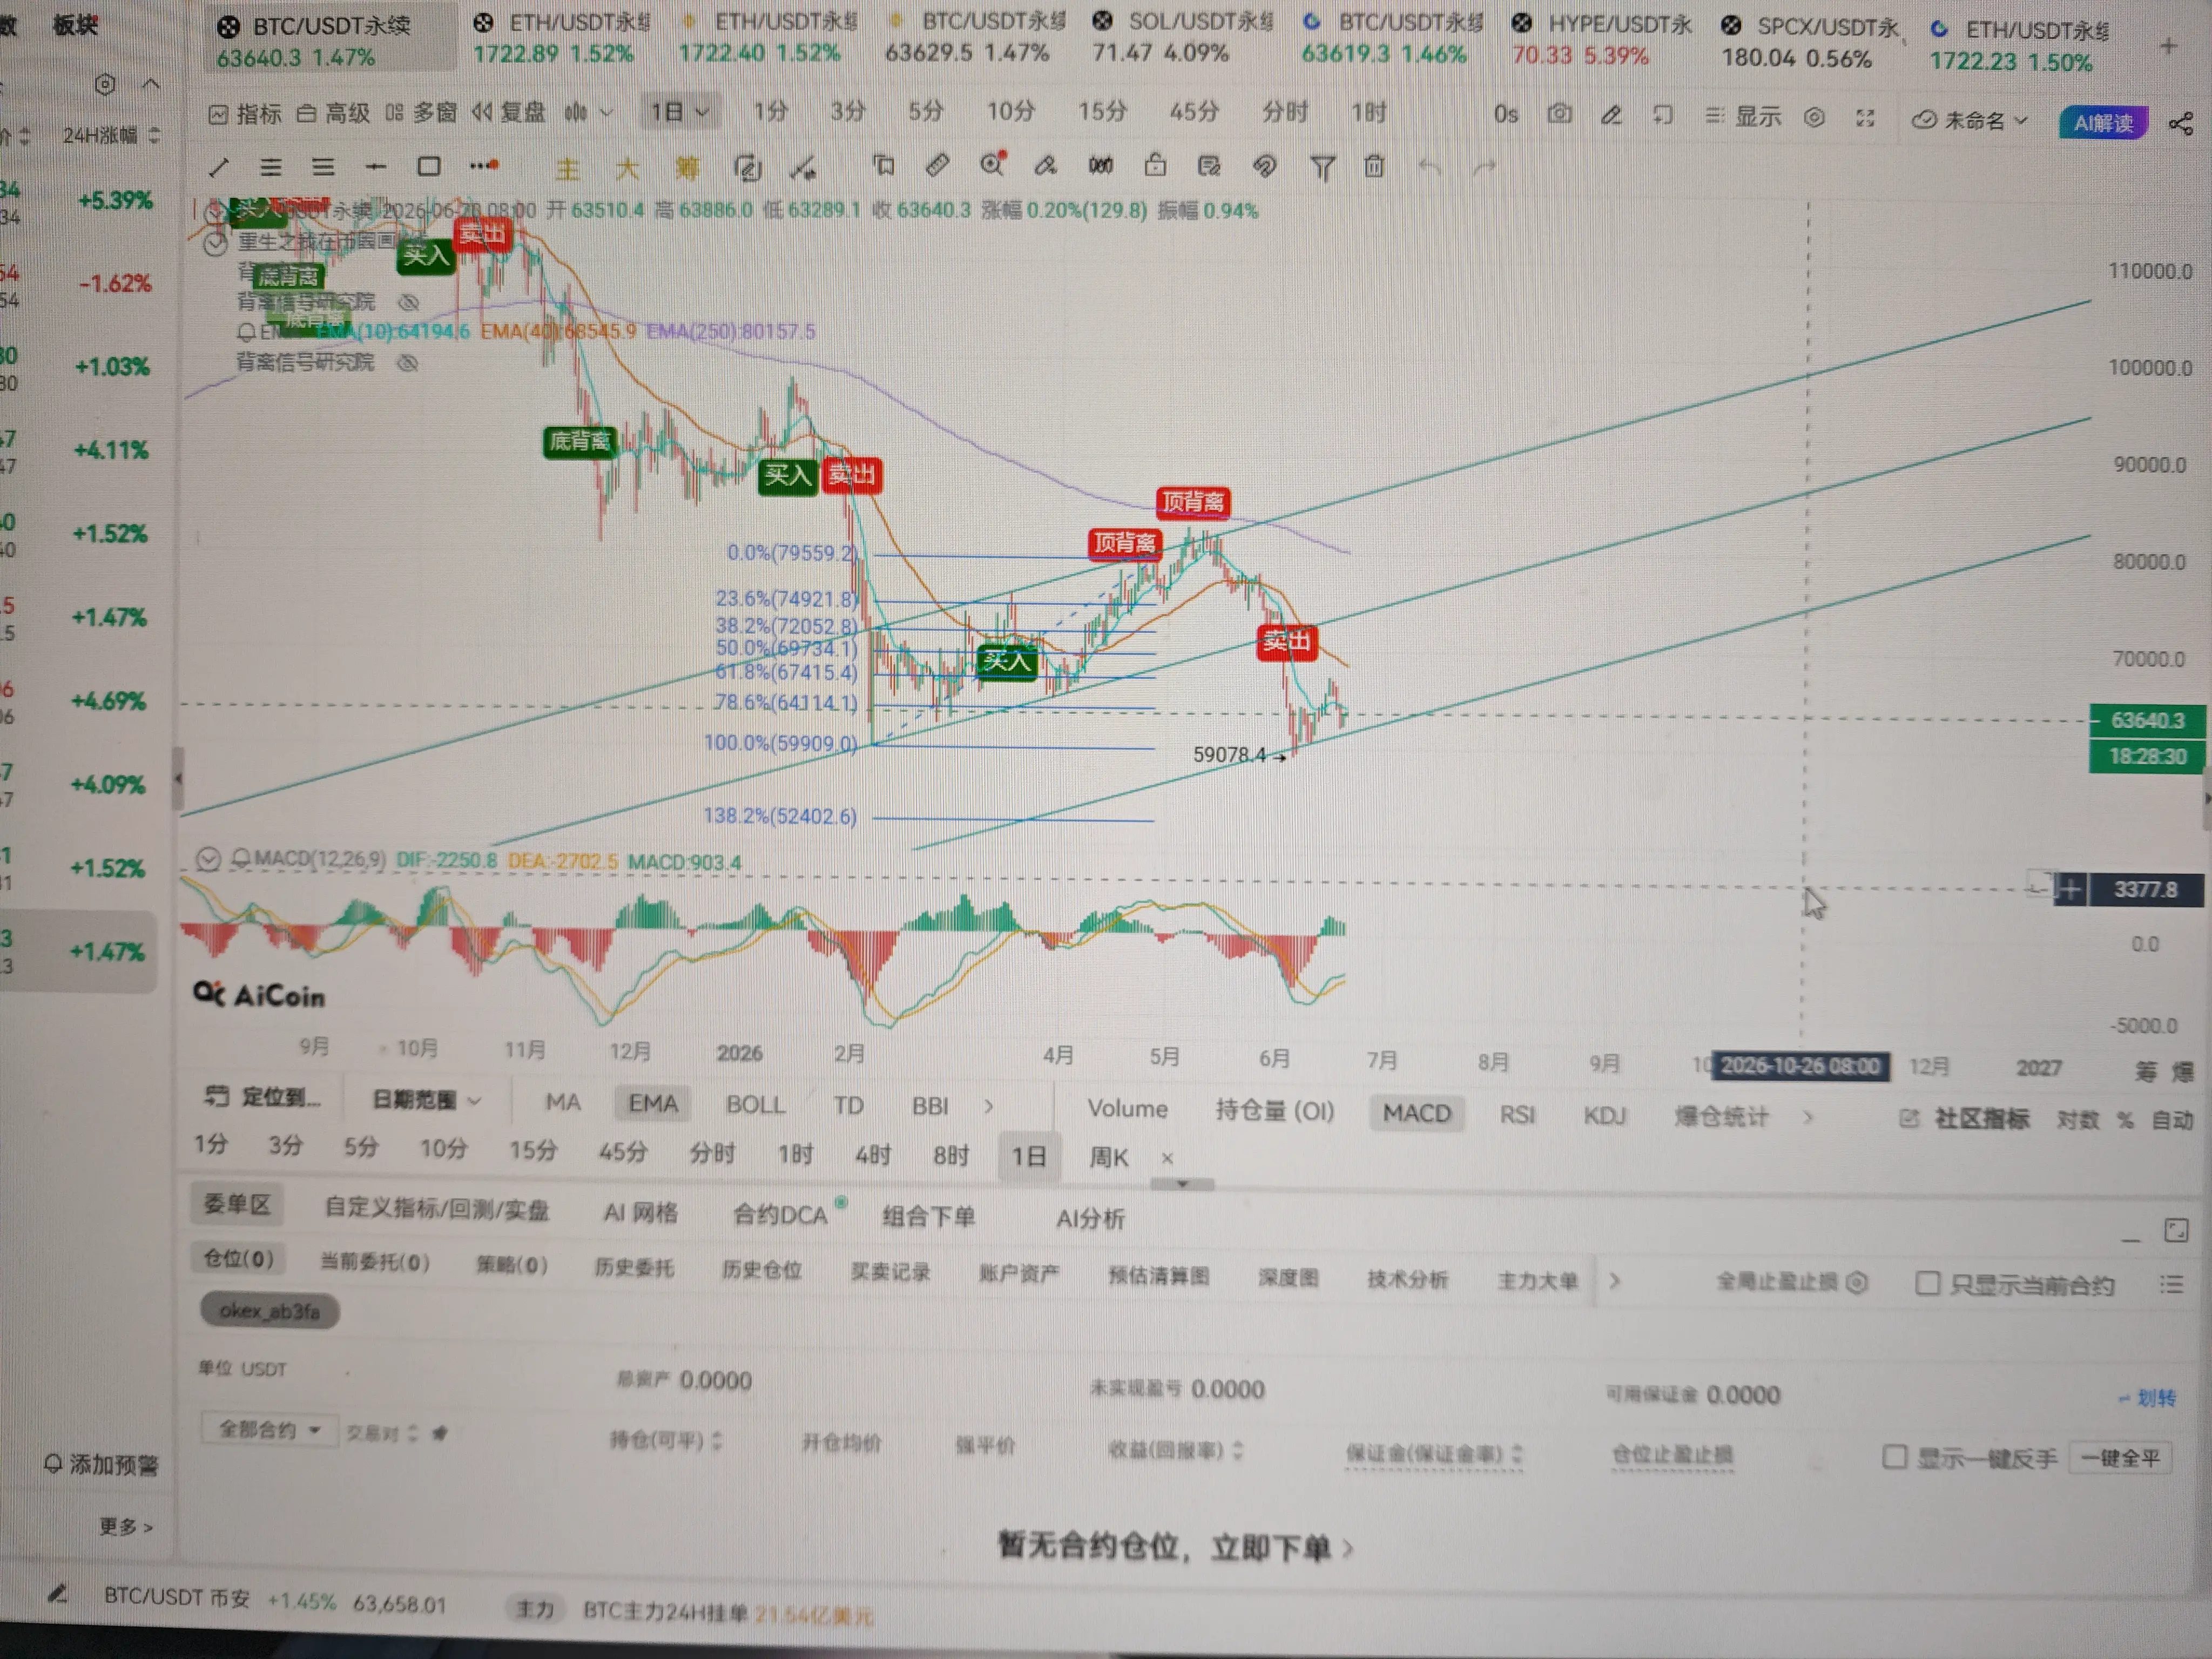2212x1659 pixels.
Task: Expand more main indicators arrow after BBI
Action: pyautogui.click(x=989, y=1106)
